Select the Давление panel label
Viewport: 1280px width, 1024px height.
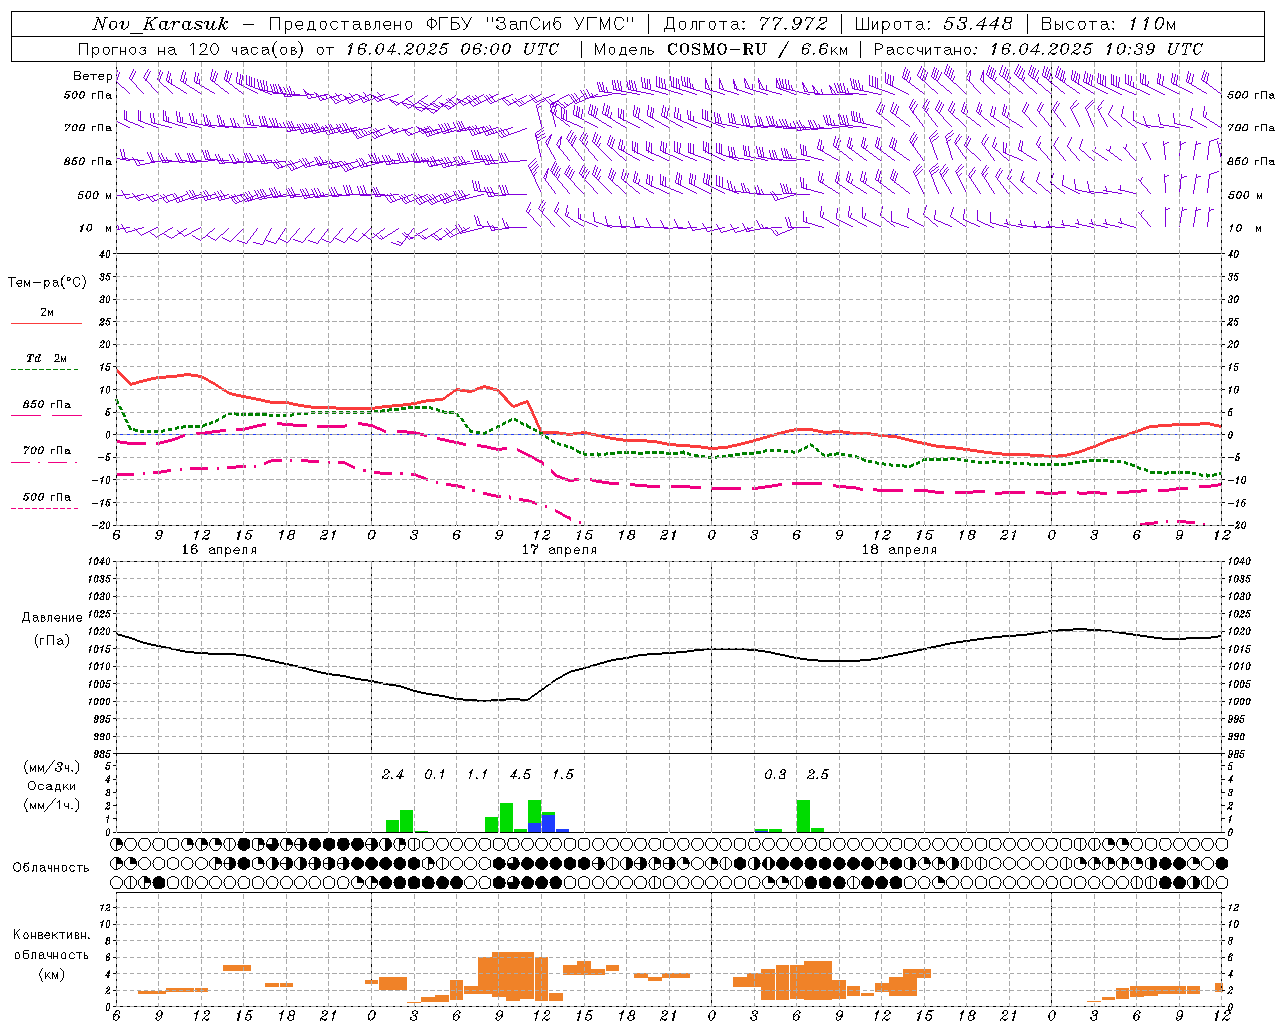[52, 618]
